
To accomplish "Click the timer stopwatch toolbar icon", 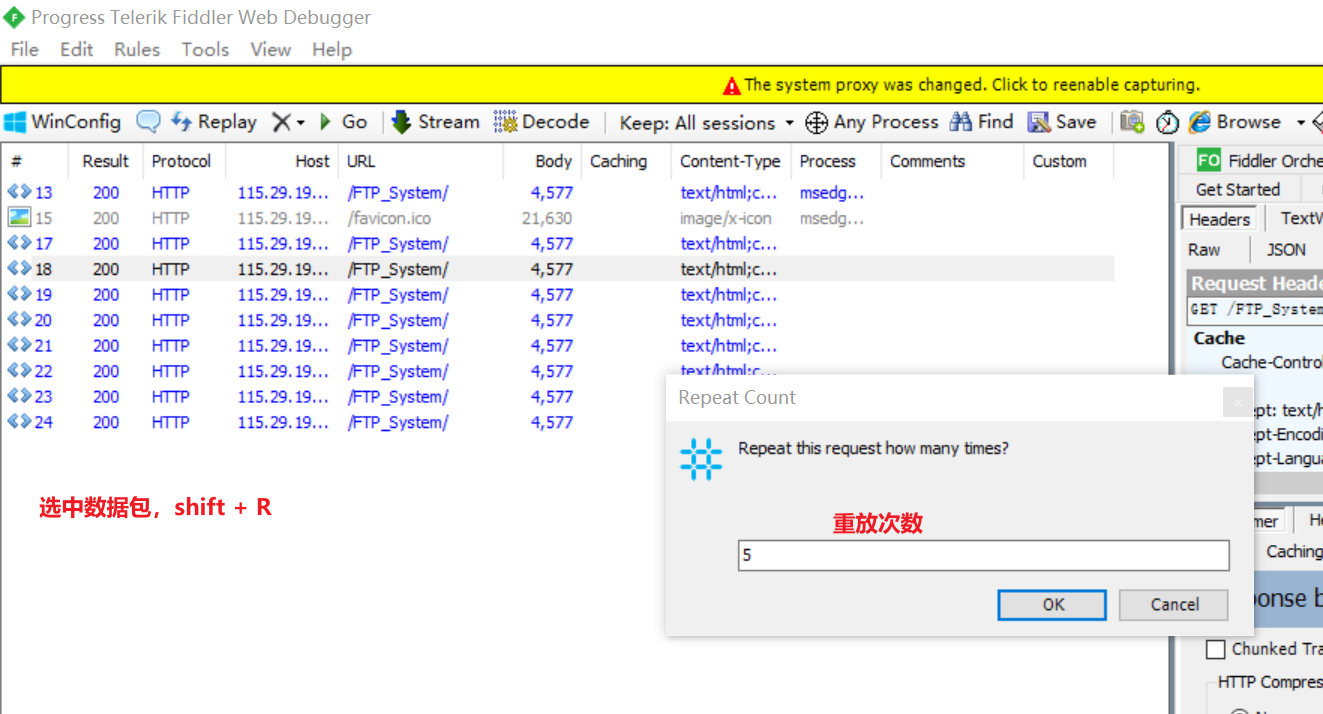I will click(1167, 122).
